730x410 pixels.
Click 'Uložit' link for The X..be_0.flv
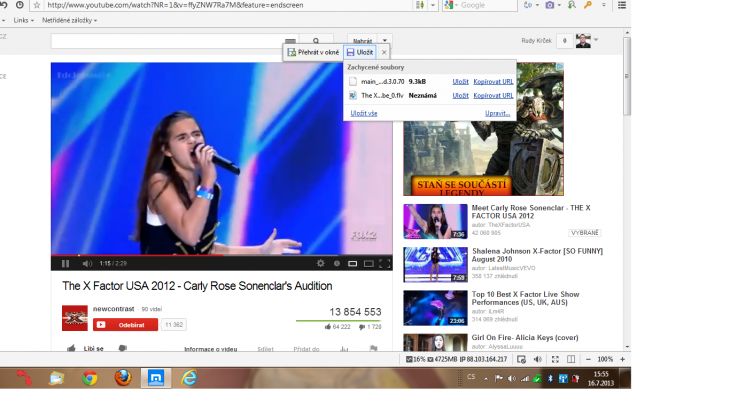460,95
